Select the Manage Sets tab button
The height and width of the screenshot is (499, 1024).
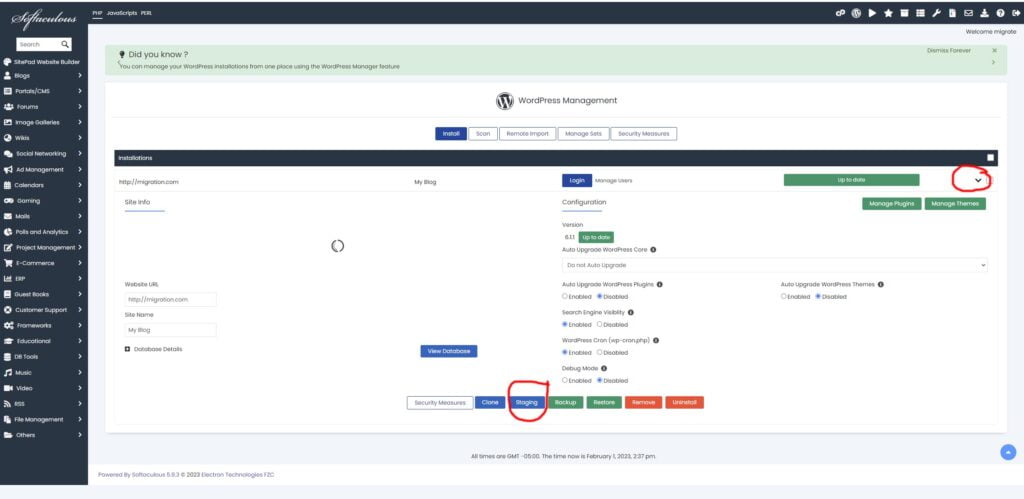coord(583,133)
